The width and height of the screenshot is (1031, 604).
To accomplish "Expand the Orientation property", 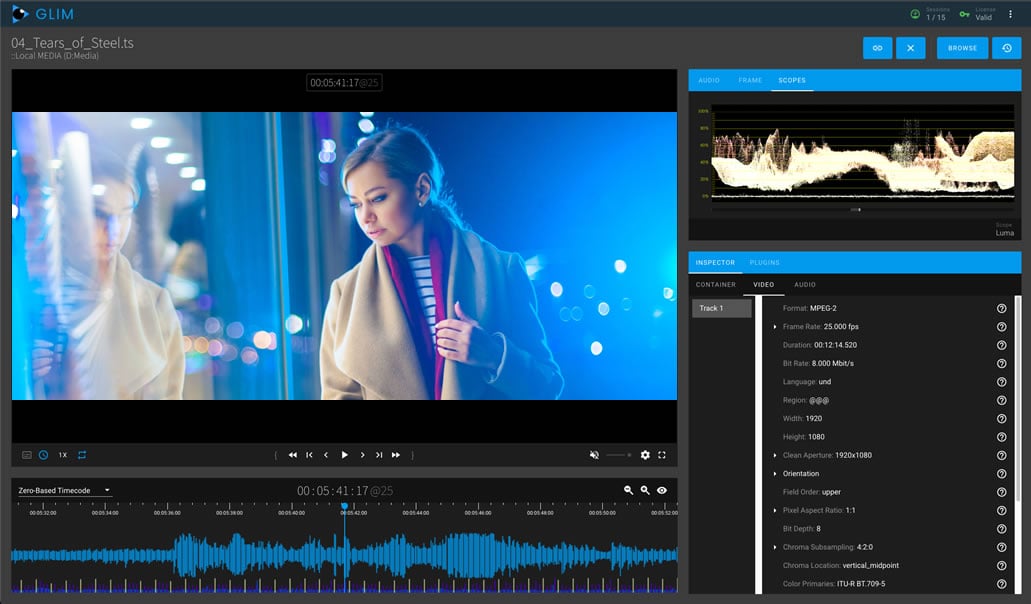I will [x=775, y=474].
